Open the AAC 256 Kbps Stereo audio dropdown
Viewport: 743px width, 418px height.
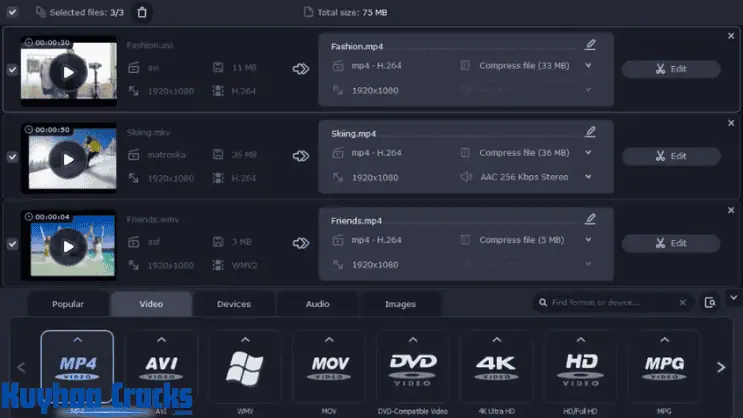(x=589, y=177)
